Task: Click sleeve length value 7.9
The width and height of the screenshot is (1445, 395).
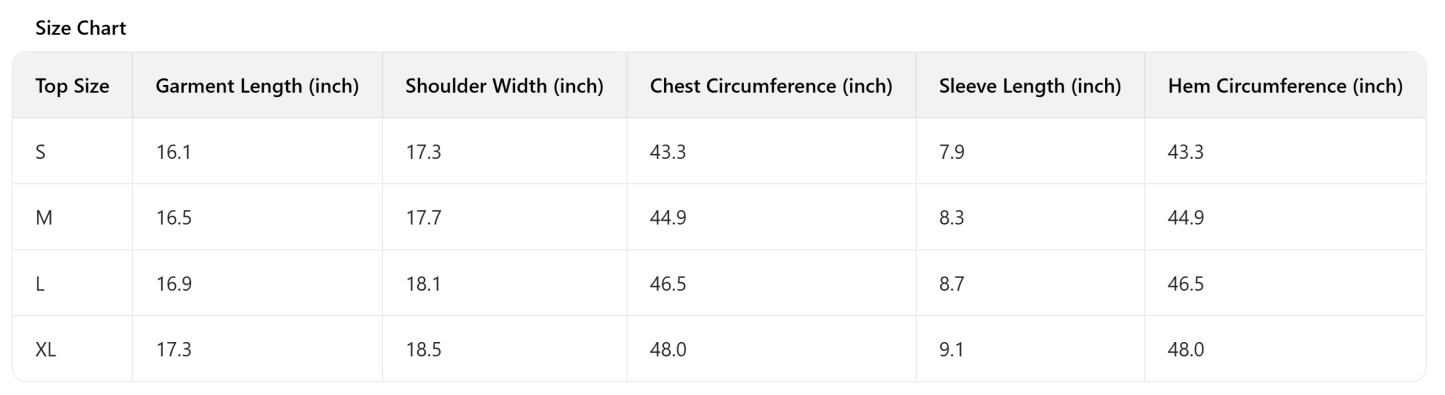Action: point(952,152)
